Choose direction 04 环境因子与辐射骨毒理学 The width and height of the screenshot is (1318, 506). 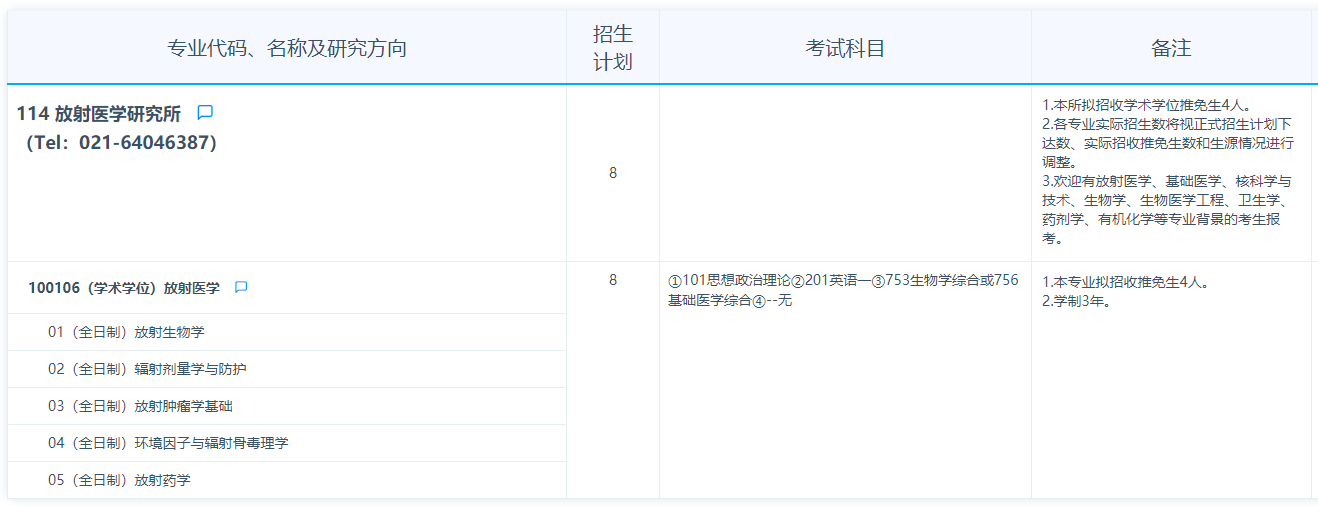pyautogui.click(x=168, y=443)
